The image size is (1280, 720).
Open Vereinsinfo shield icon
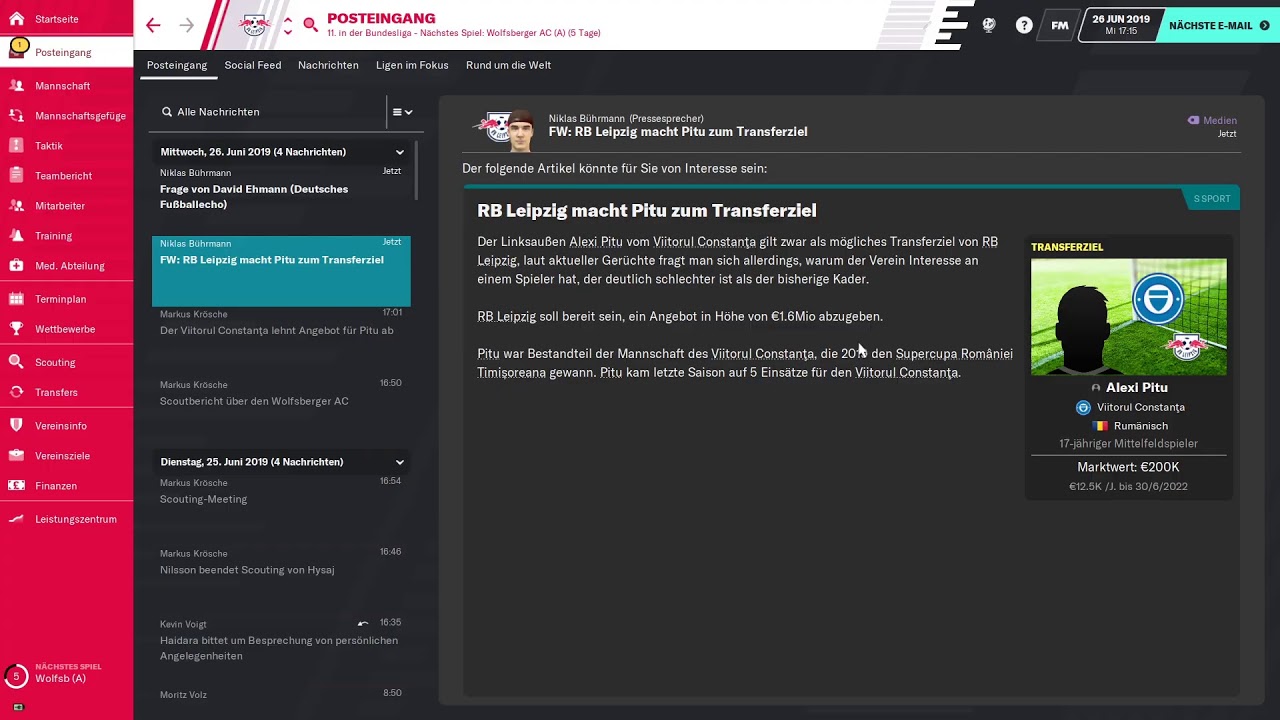(x=16, y=426)
